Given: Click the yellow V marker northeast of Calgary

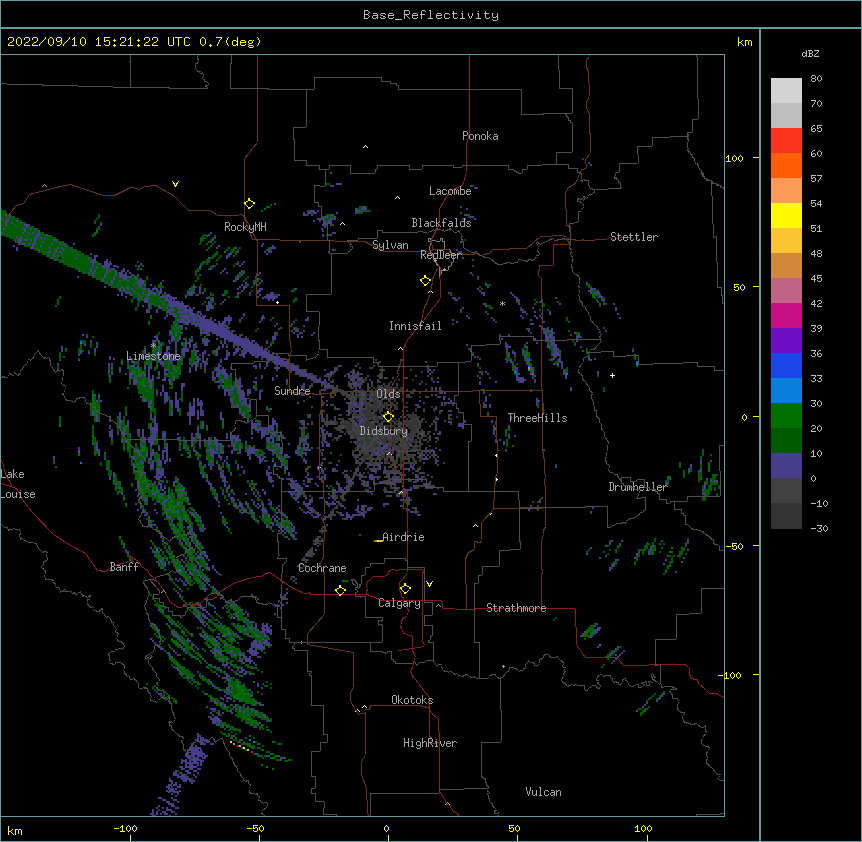Looking at the screenshot, I should coord(429,584).
